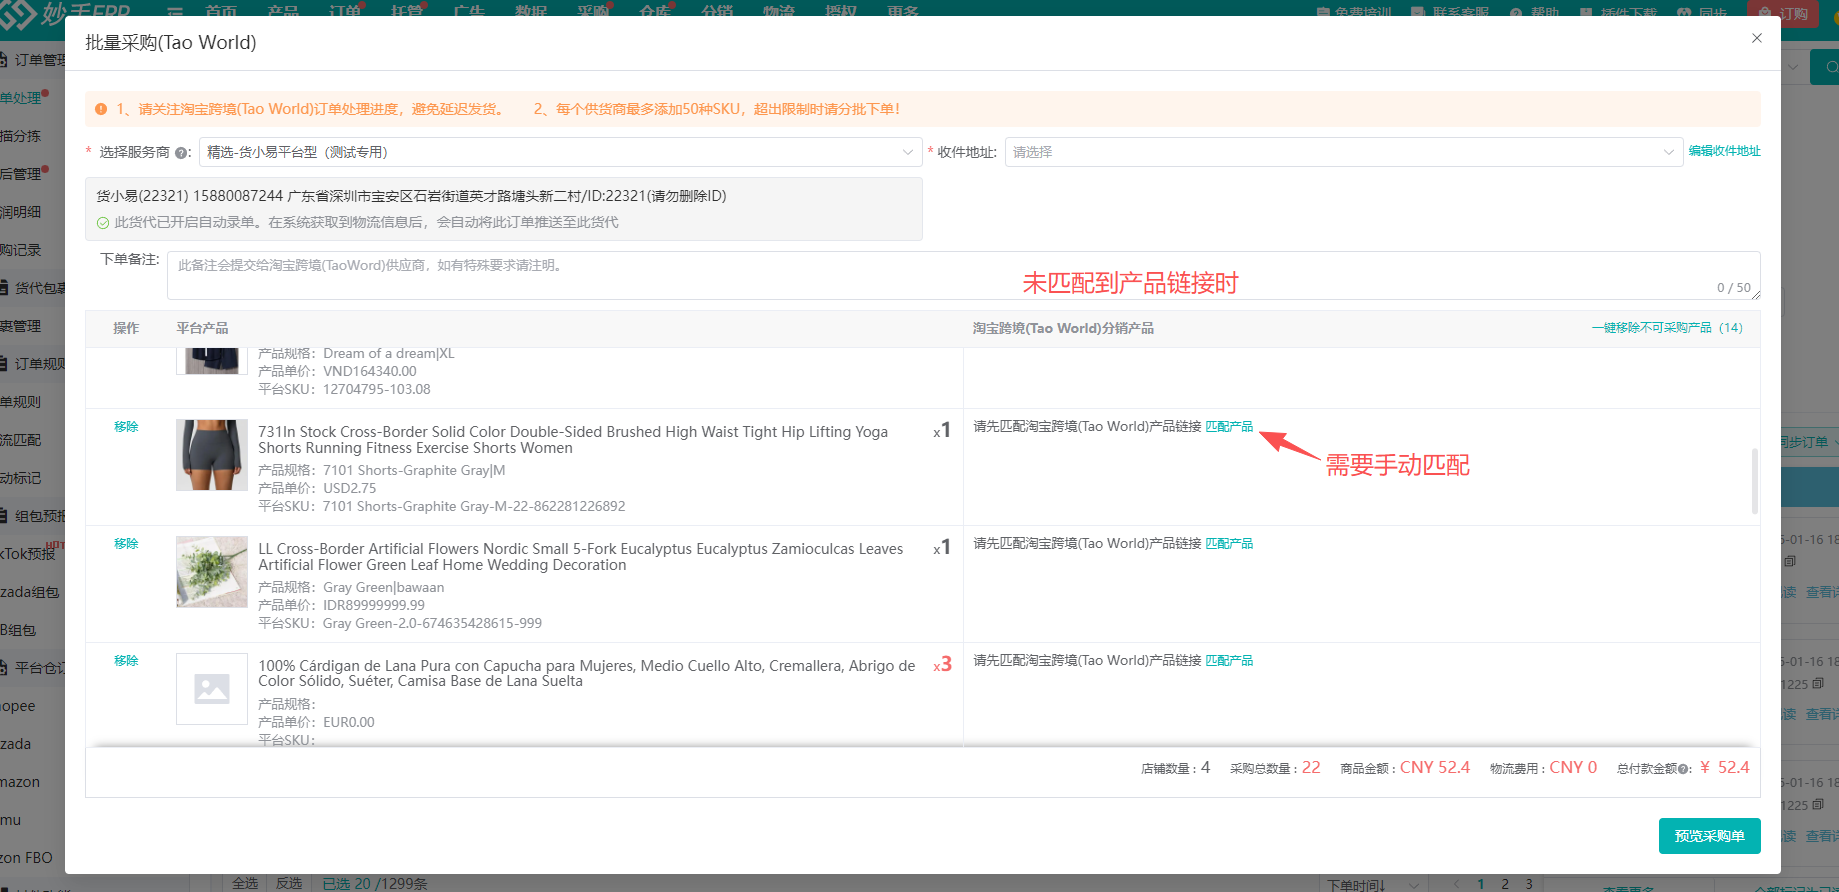This screenshot has height=892, width=1839.
Task: Click 一键移除不可采购产品 (14) link
Action: click(x=1667, y=328)
